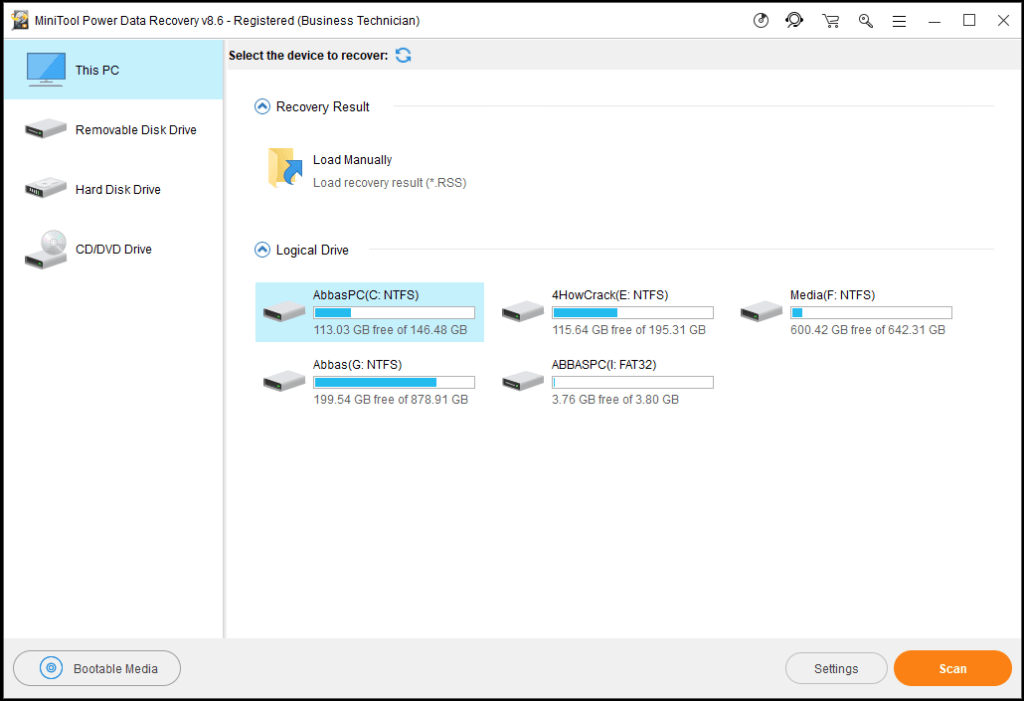The image size is (1024, 701).
Task: Start the Scan
Action: coord(952,668)
